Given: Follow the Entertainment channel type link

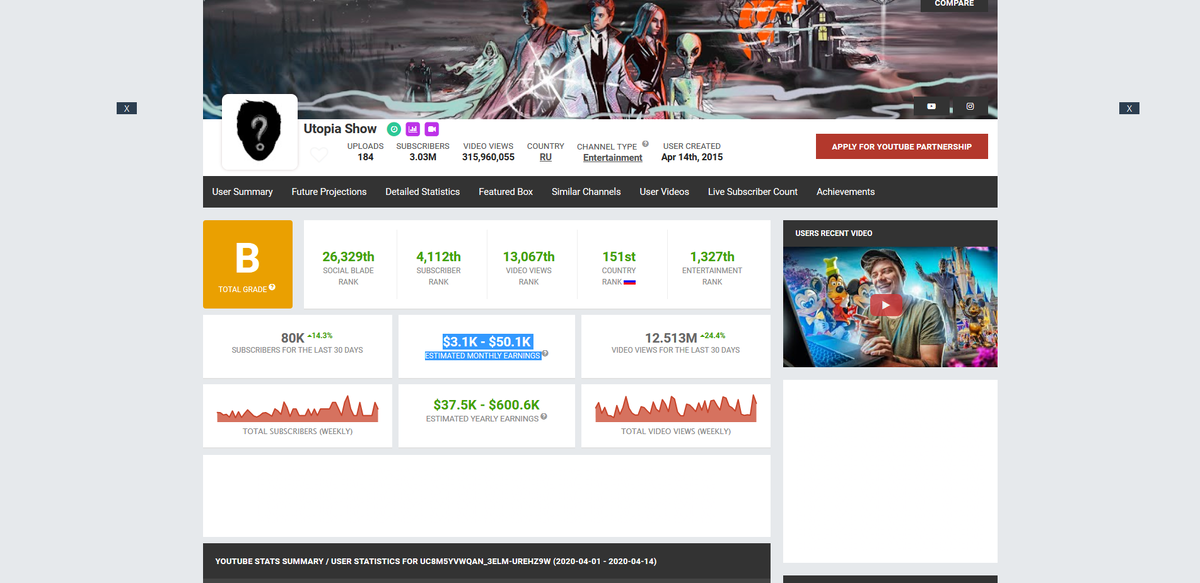Looking at the screenshot, I should point(613,158).
